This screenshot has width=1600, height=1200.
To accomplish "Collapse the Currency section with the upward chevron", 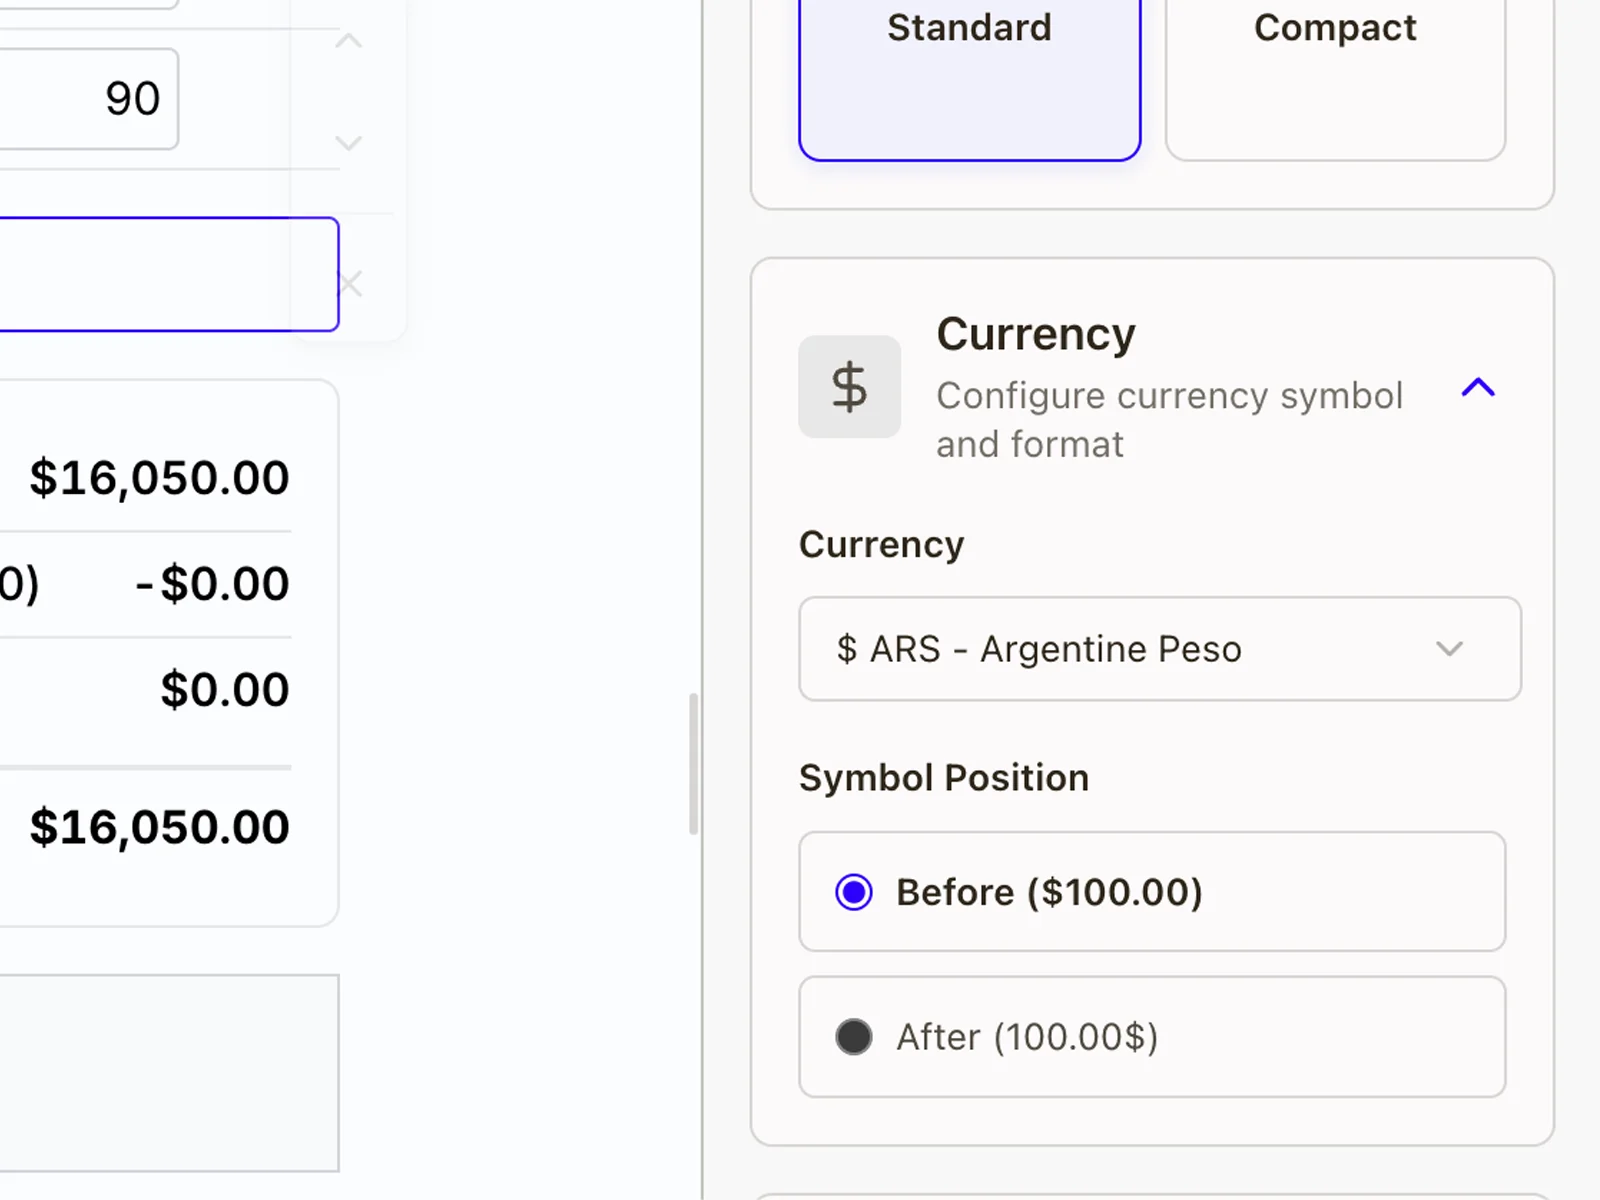I will coord(1478,388).
